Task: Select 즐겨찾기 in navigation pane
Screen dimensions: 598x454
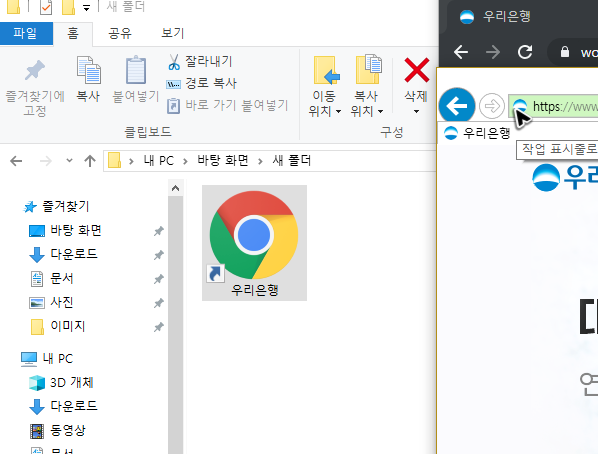Action: click(56, 206)
